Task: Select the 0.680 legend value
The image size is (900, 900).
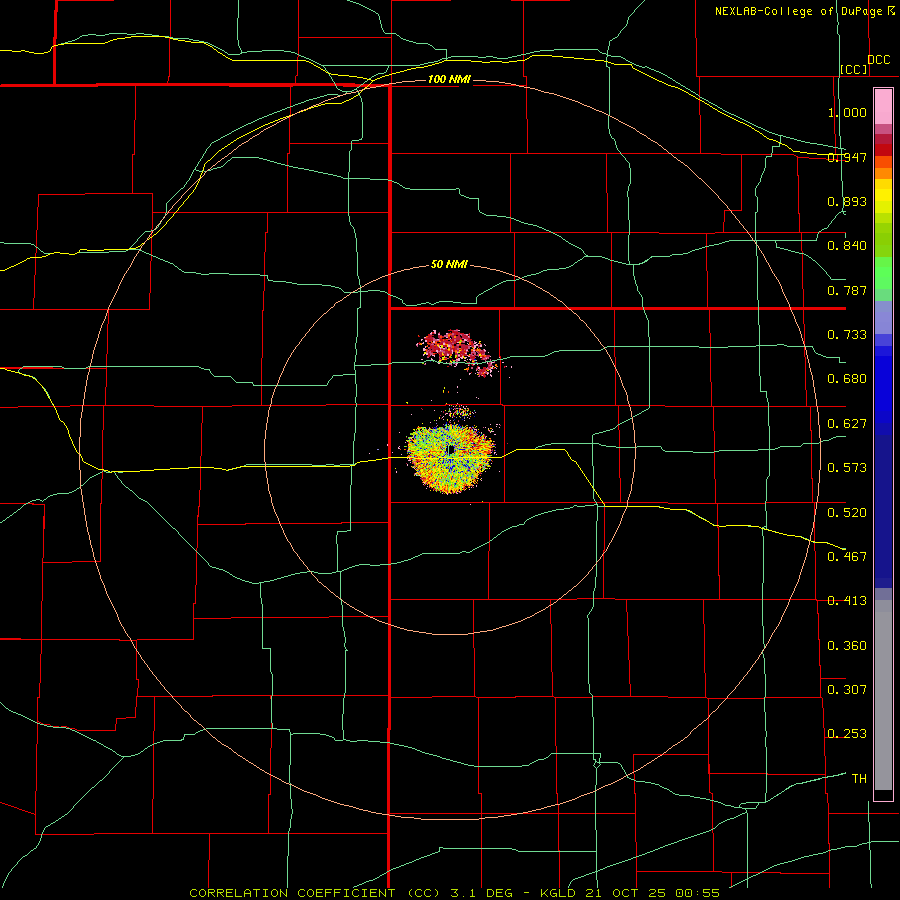Action: [847, 379]
